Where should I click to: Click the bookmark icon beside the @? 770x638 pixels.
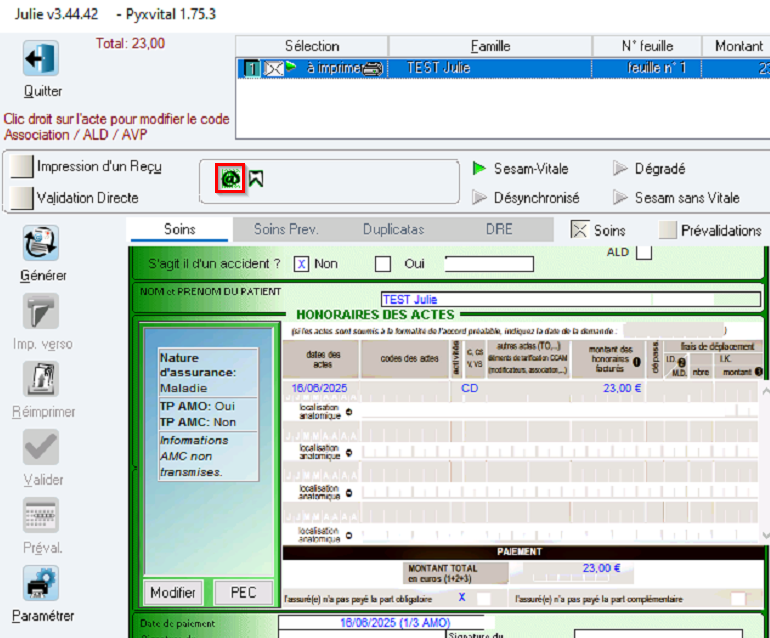click(256, 178)
